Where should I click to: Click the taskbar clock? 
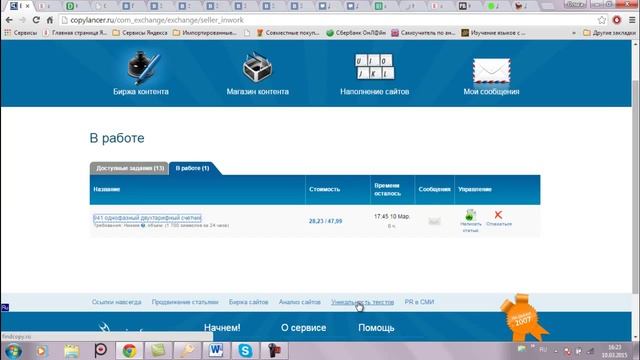[x=614, y=351]
